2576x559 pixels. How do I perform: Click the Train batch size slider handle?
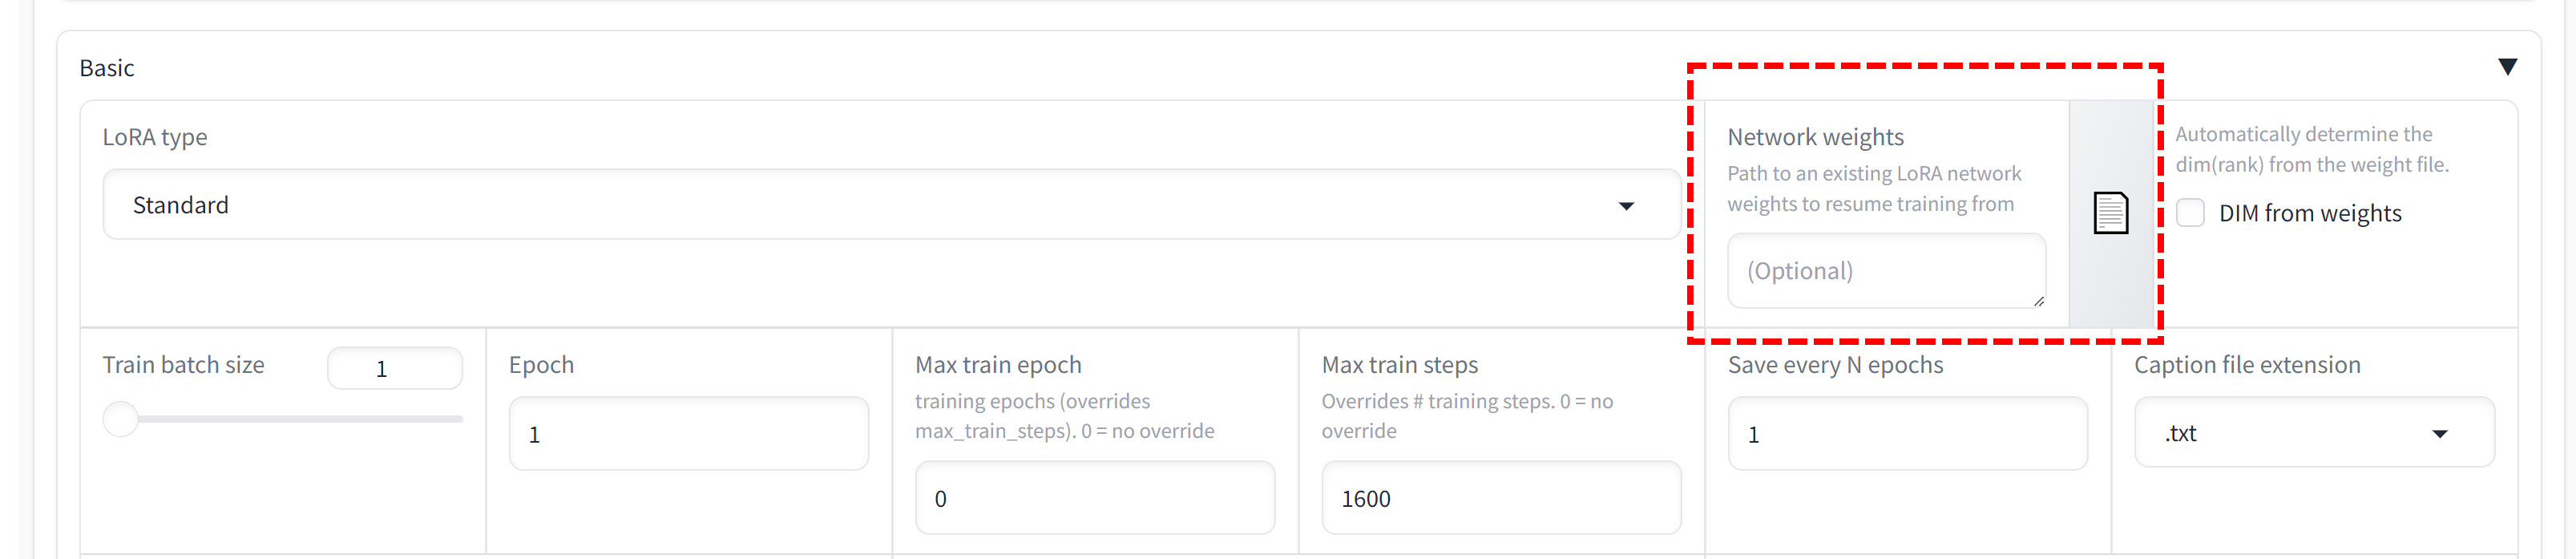pyautogui.click(x=121, y=419)
